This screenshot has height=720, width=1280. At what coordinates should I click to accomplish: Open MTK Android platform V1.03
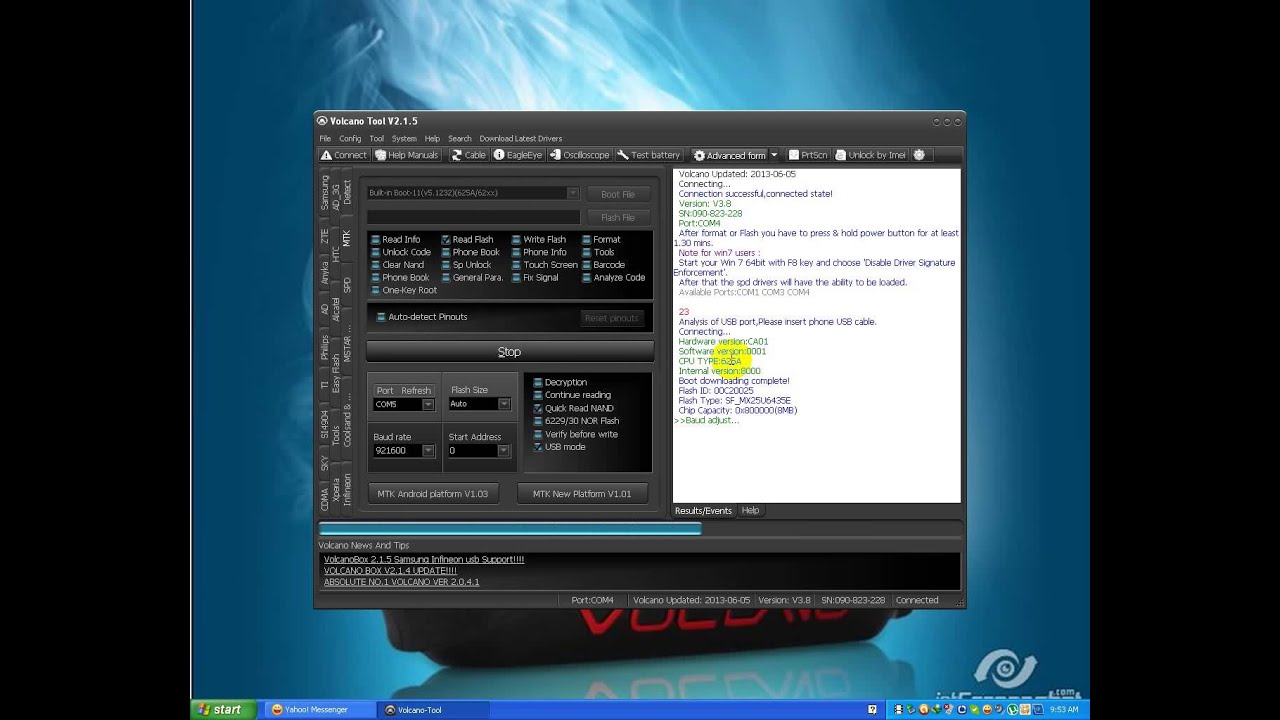433,494
